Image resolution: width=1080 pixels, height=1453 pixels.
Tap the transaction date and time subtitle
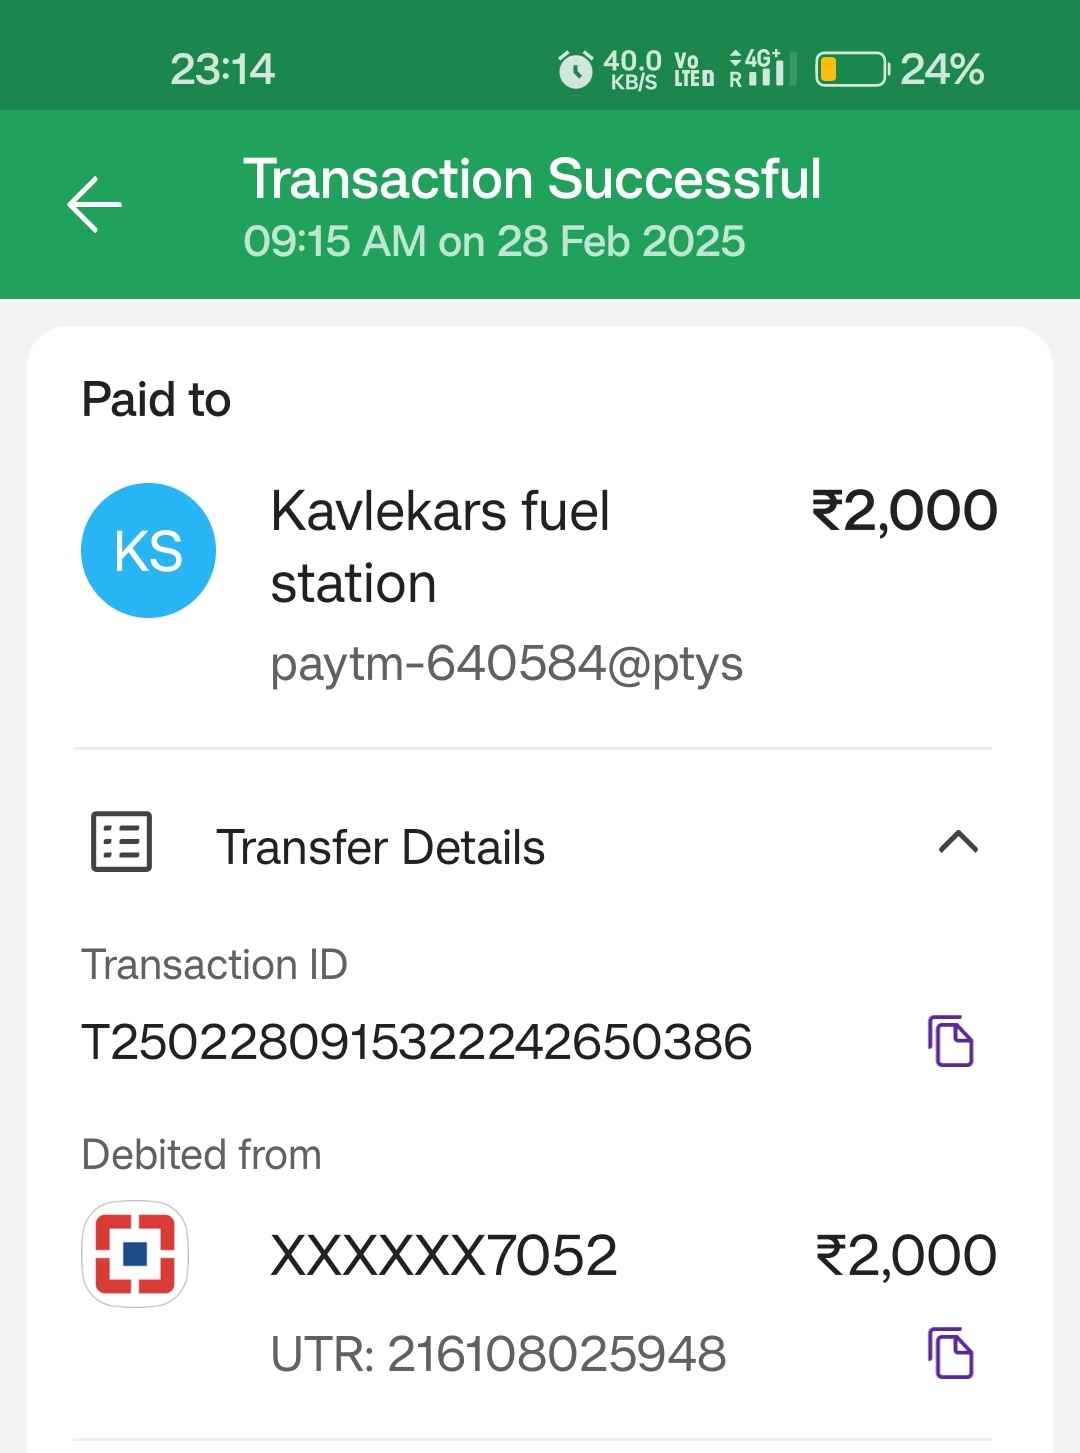[494, 241]
